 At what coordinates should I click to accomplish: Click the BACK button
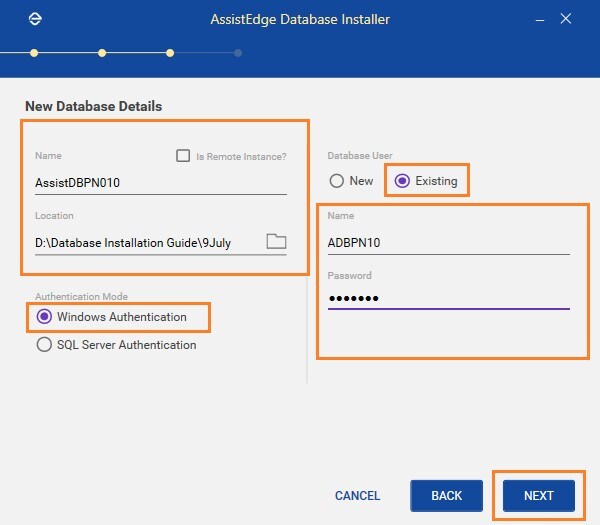point(447,496)
